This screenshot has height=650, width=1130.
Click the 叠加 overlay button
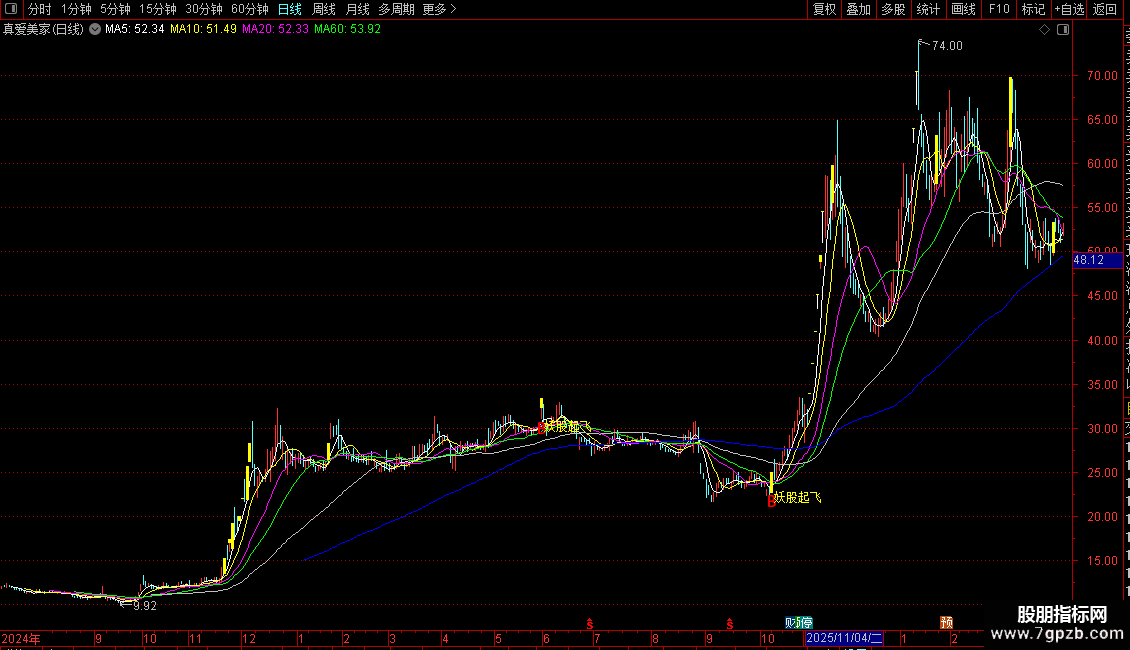tap(858, 9)
